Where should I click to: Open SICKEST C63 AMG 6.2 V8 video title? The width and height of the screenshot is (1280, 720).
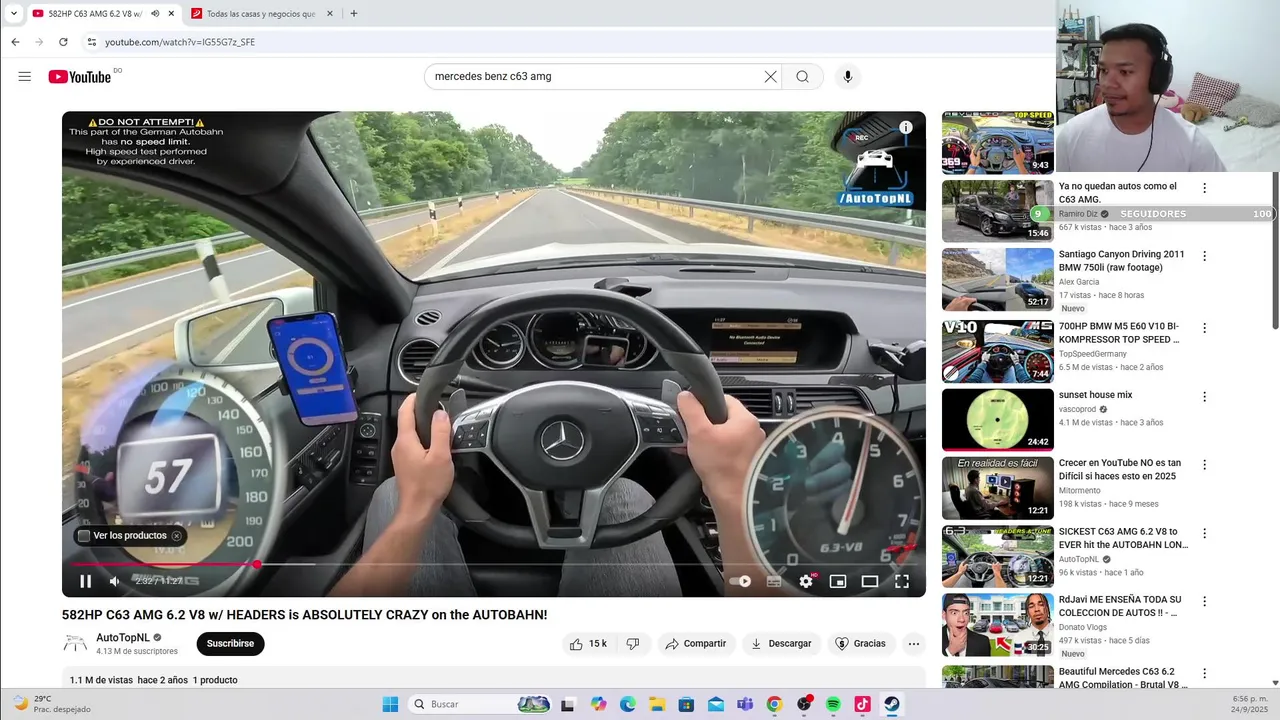pyautogui.click(x=1124, y=538)
